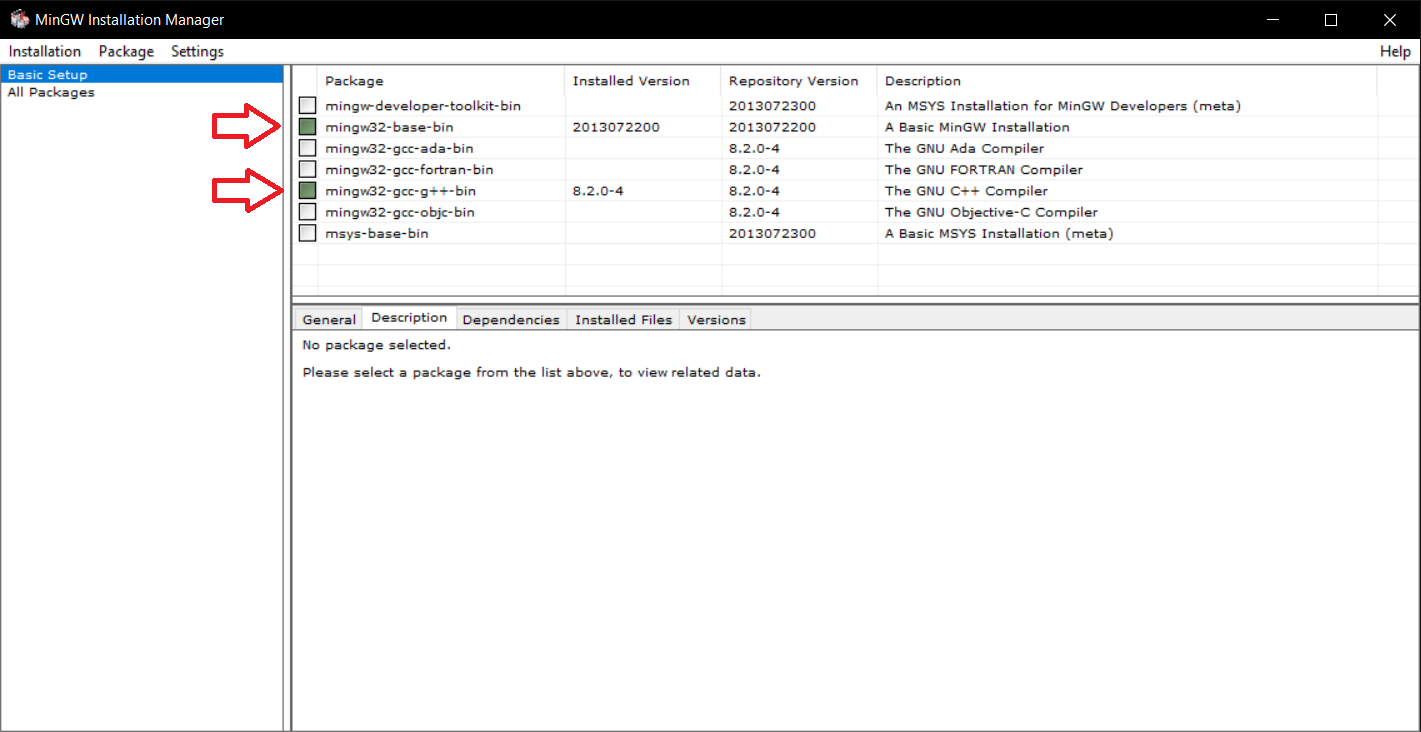
Task: Switch to the General tab
Action: 329,320
